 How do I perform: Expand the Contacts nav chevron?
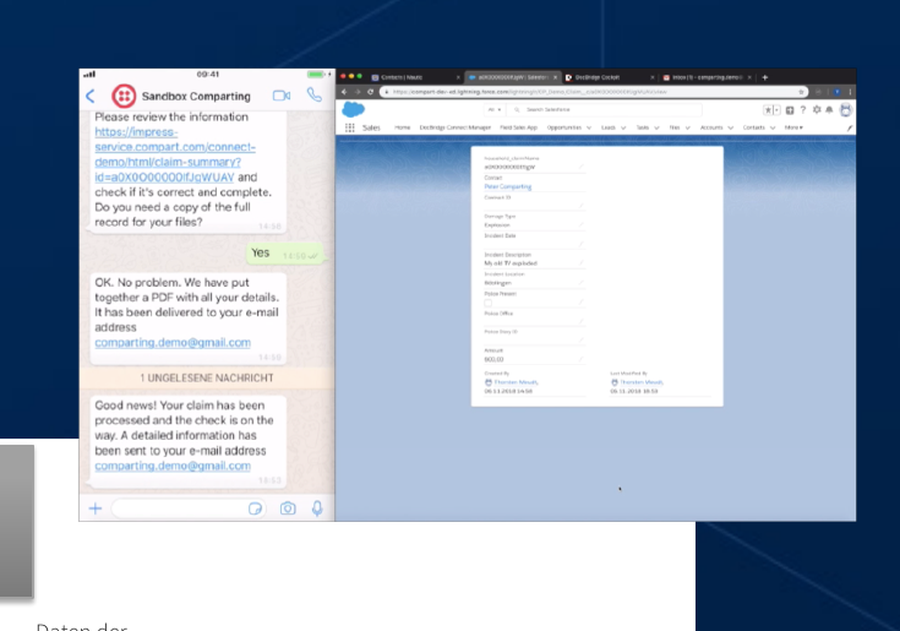[x=773, y=127]
